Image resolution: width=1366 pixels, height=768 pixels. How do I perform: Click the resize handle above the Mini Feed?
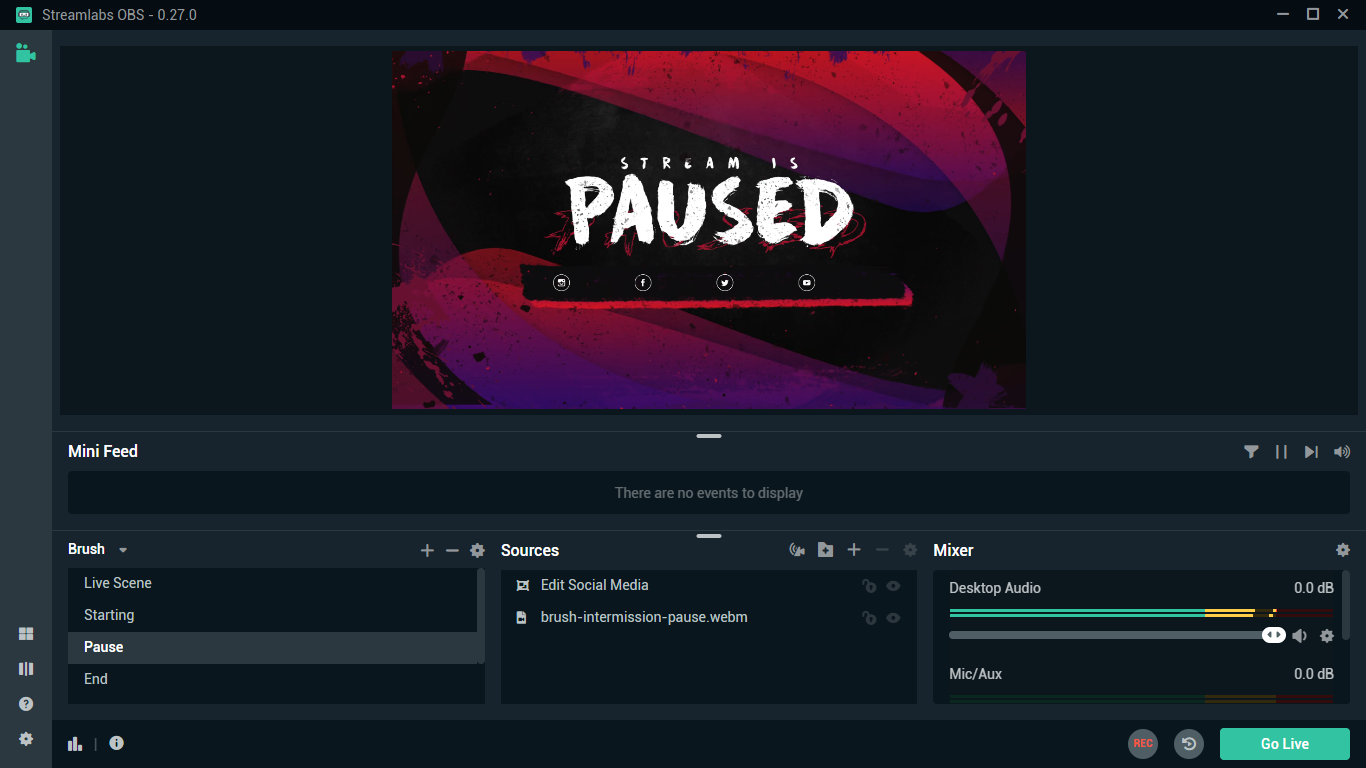[709, 436]
